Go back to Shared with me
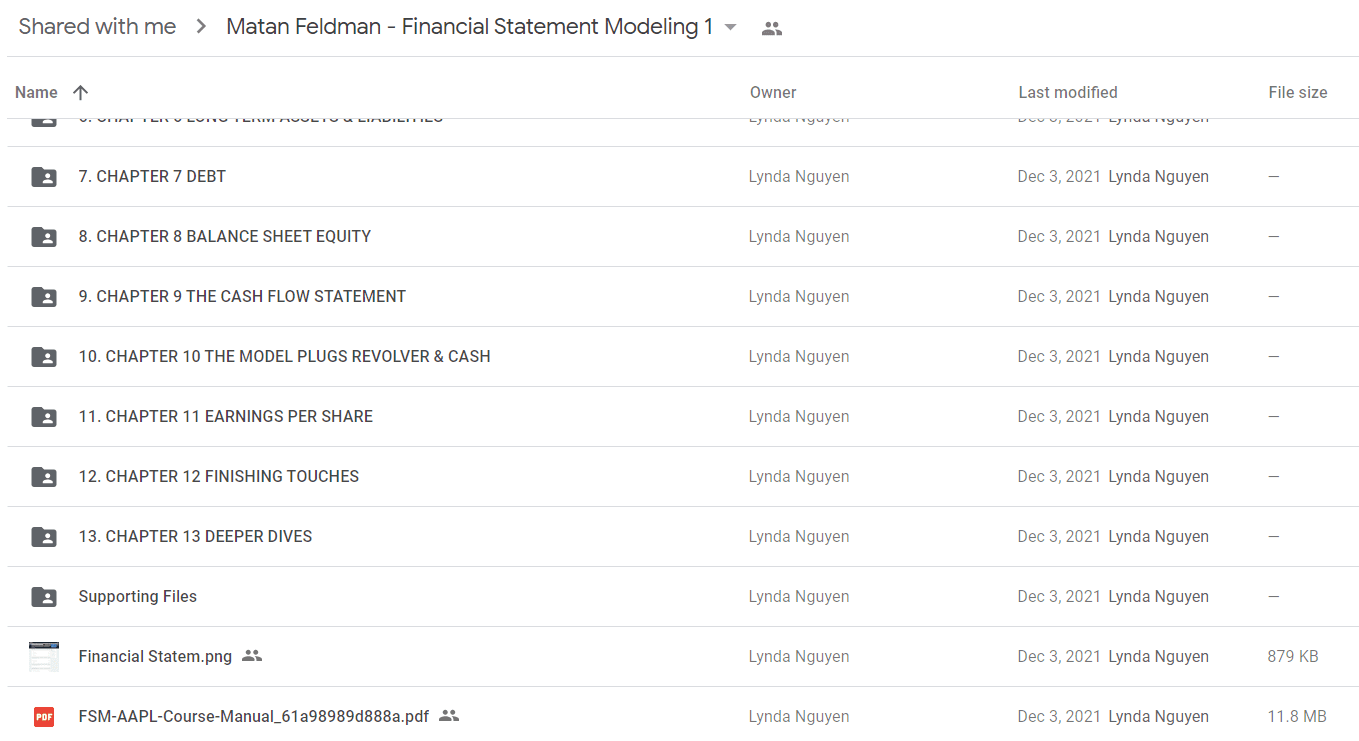The image size is (1359, 741). coord(97,27)
